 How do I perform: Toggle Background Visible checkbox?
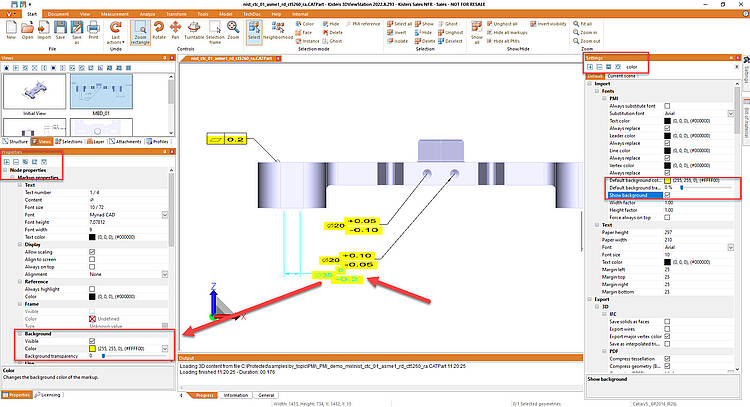click(x=92, y=341)
